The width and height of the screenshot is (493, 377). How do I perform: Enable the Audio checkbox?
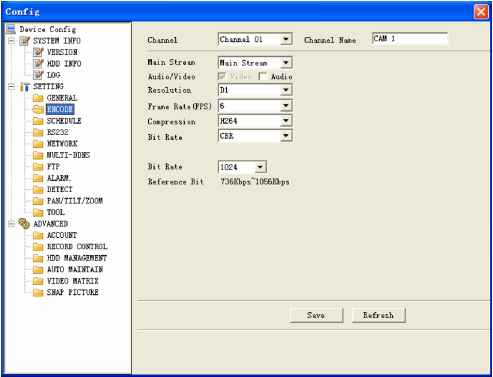point(263,76)
